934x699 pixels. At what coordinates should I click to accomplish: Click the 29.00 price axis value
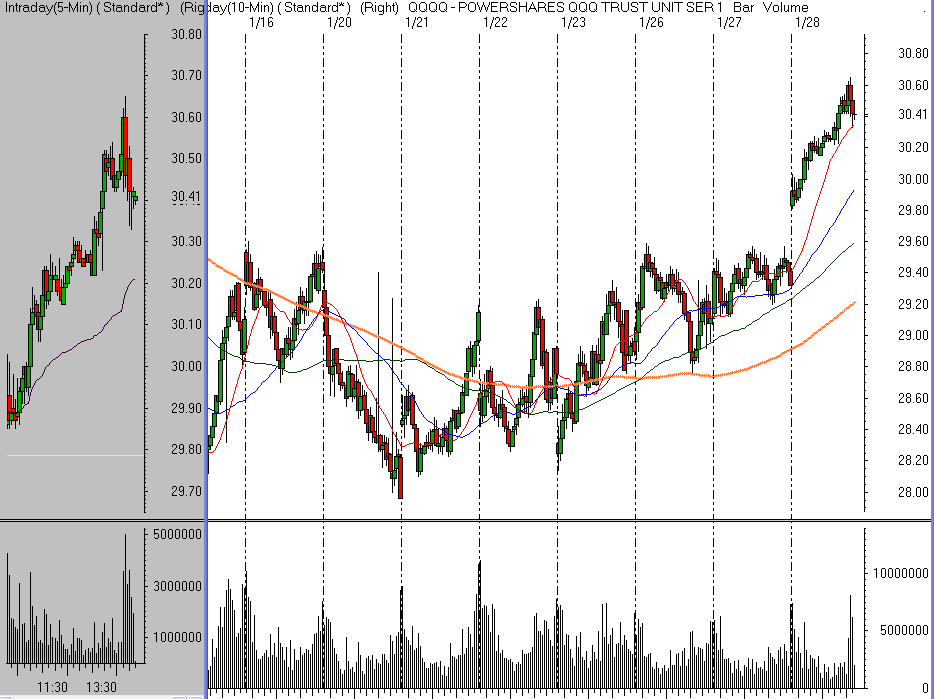click(x=913, y=335)
